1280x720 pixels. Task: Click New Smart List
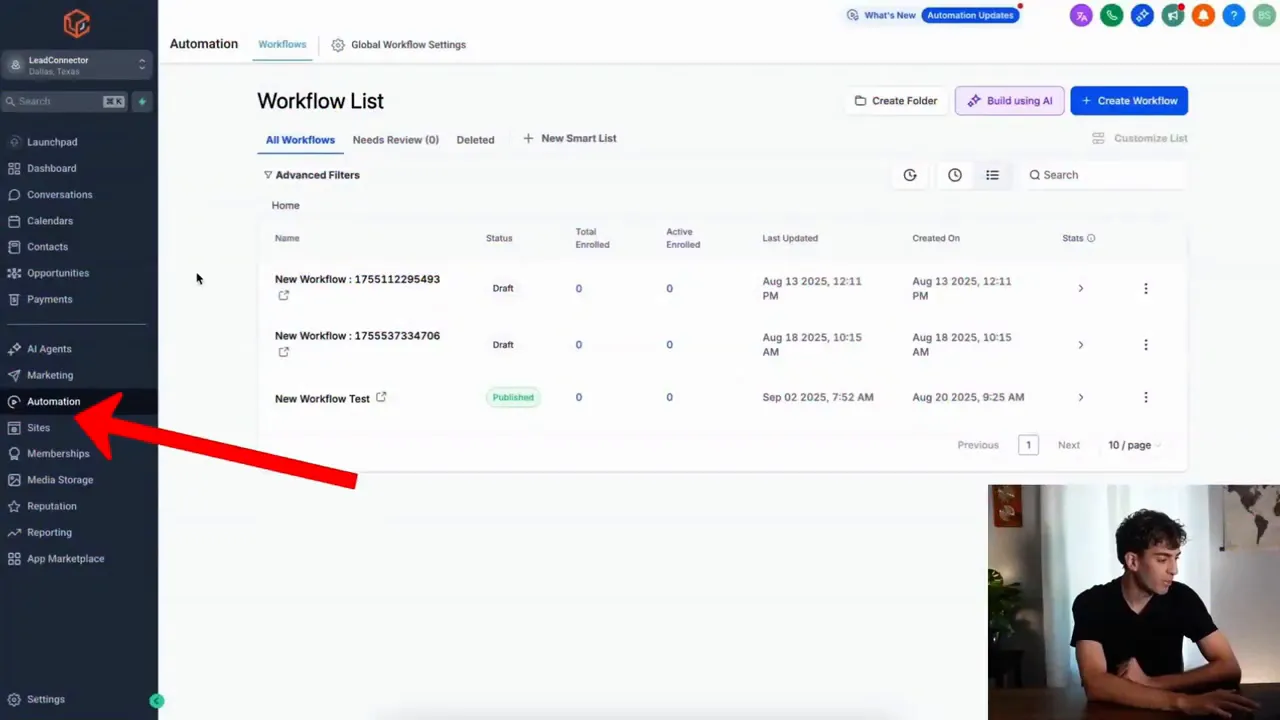click(x=569, y=138)
